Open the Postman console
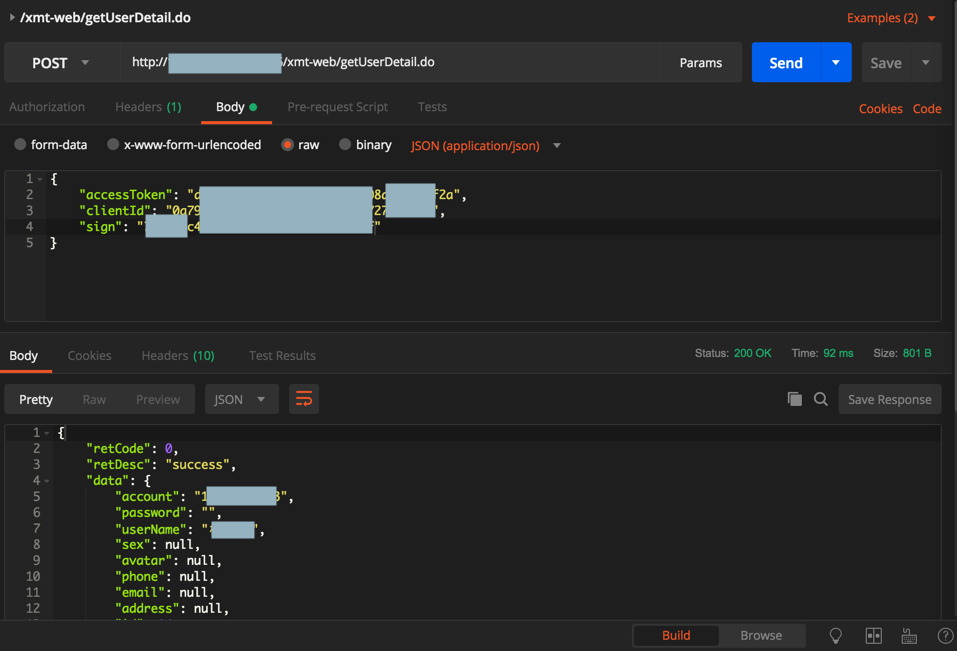 [909, 635]
